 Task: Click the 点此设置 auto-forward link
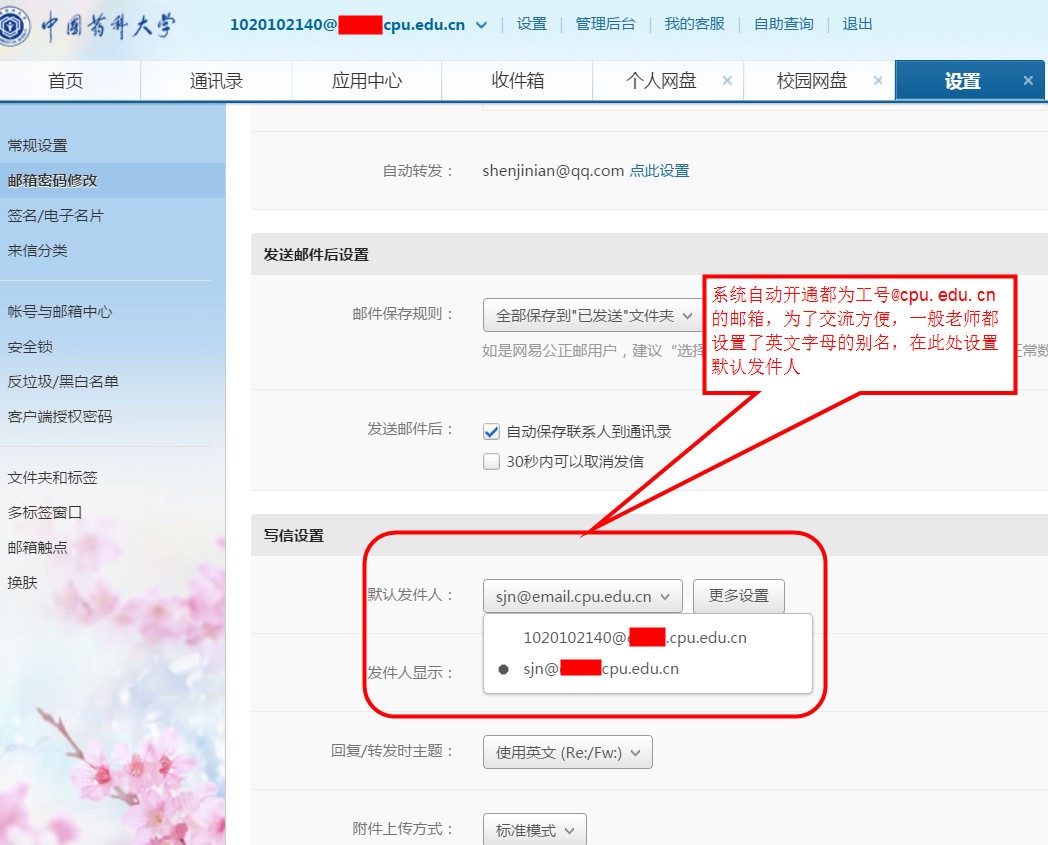click(659, 171)
